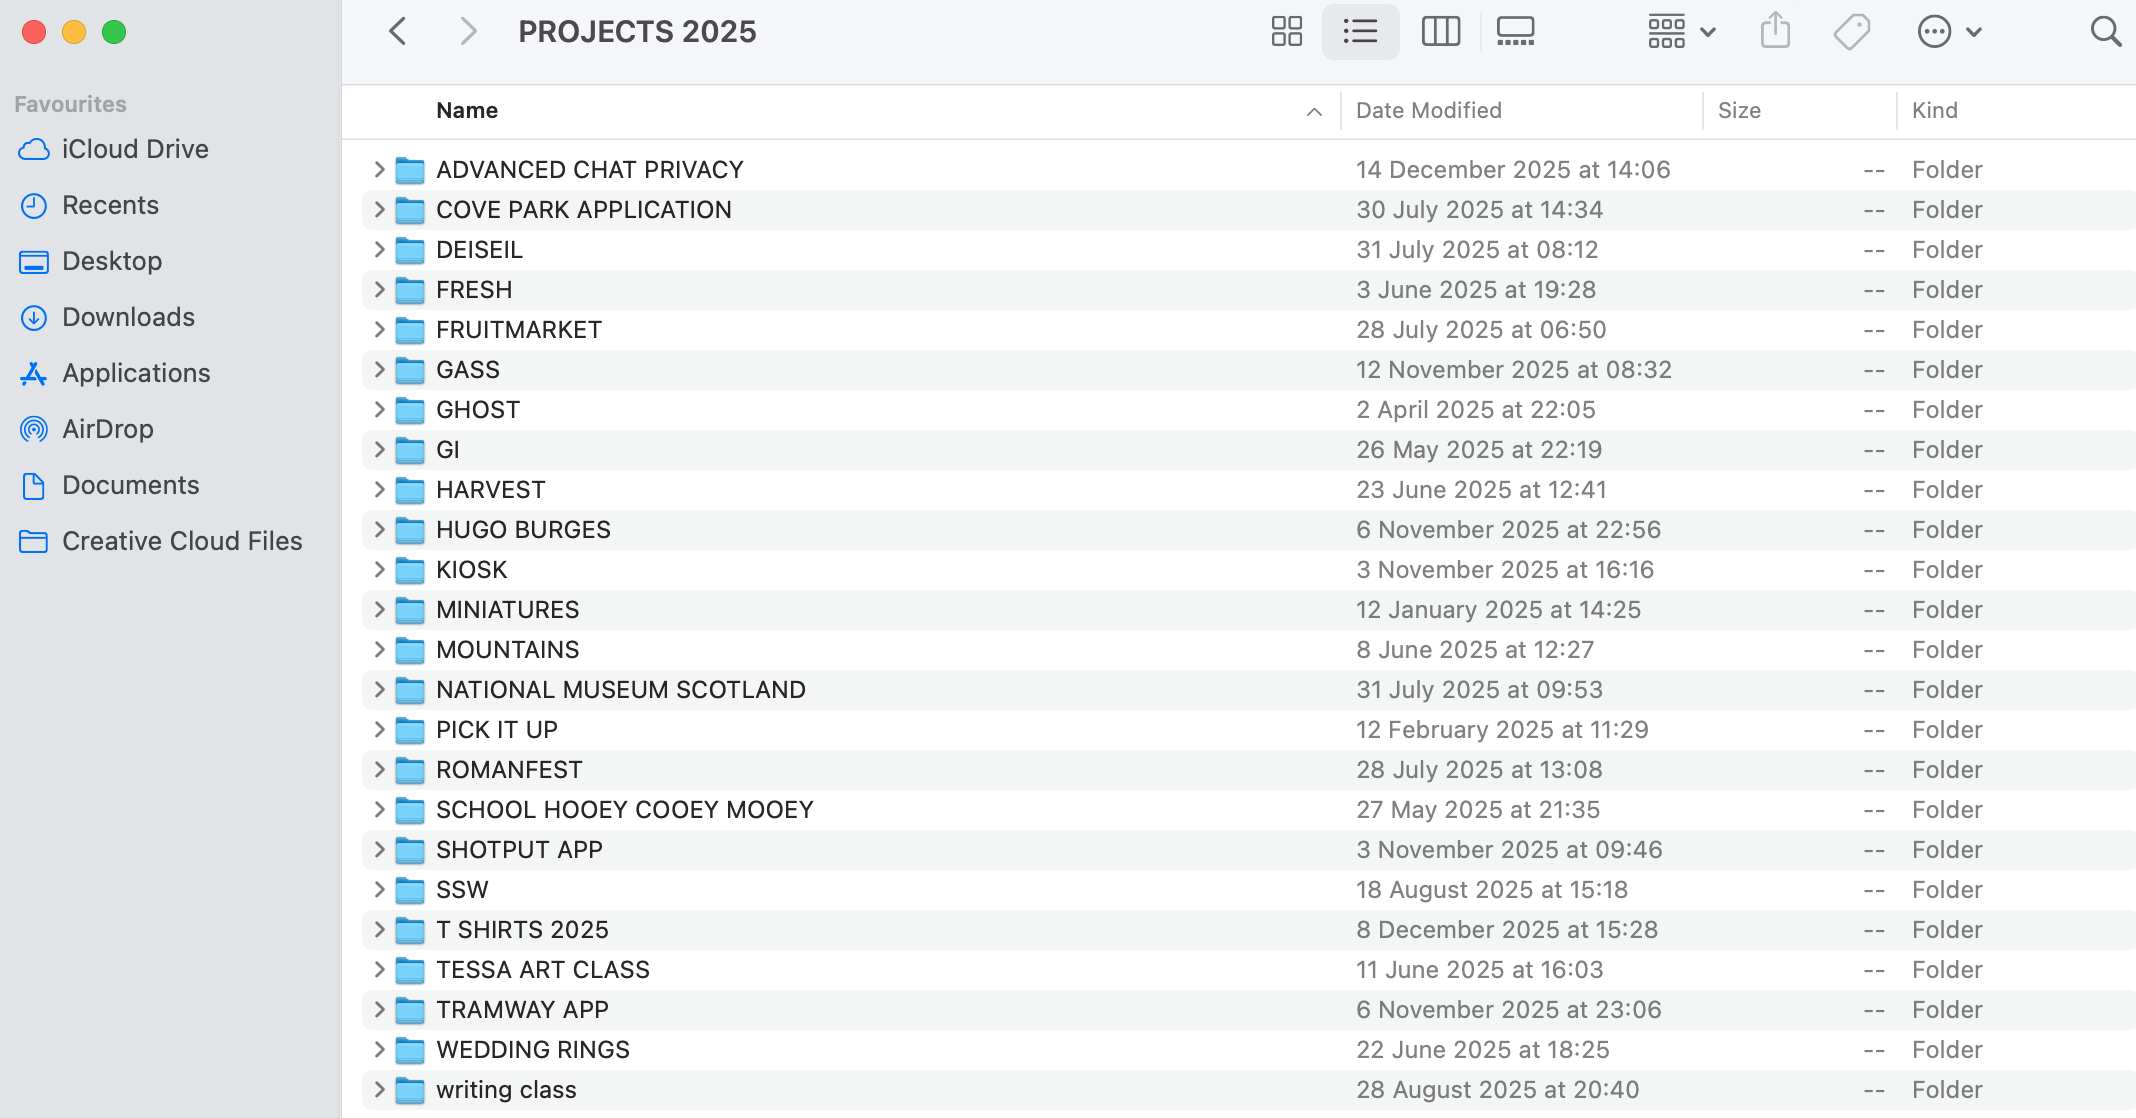Switch to column view
This screenshot has width=2136, height=1118.
1440,32
